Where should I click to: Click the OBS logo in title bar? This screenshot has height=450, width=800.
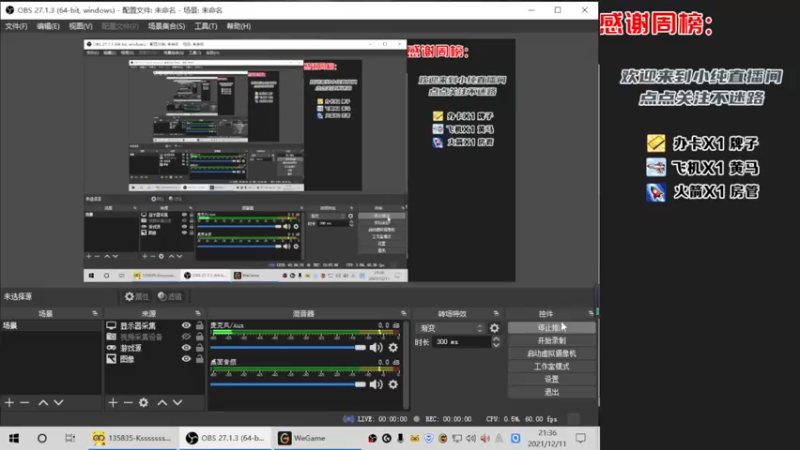[10, 10]
